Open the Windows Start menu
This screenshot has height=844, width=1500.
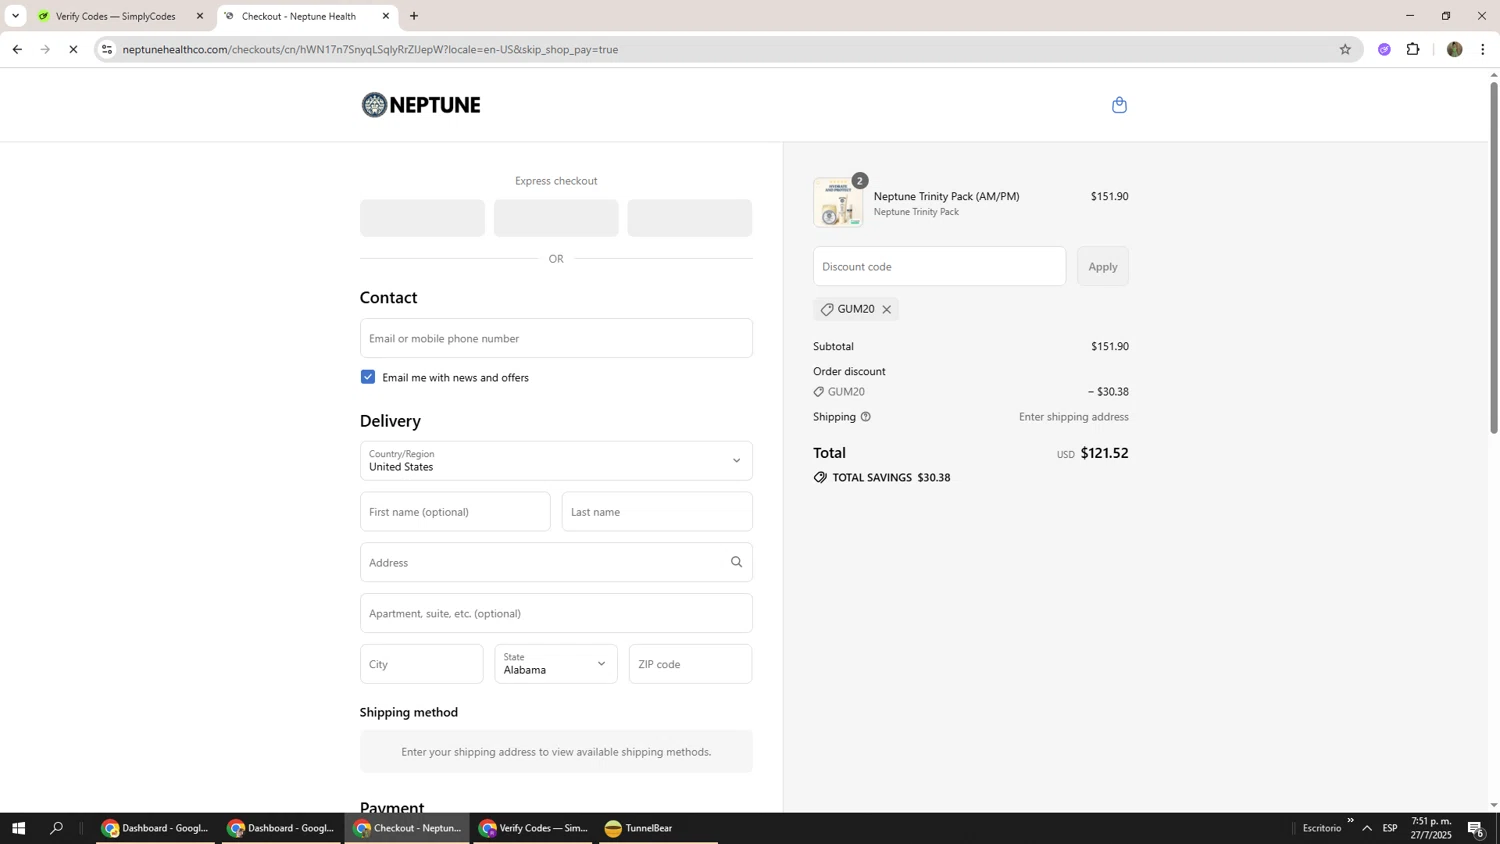click(x=17, y=828)
